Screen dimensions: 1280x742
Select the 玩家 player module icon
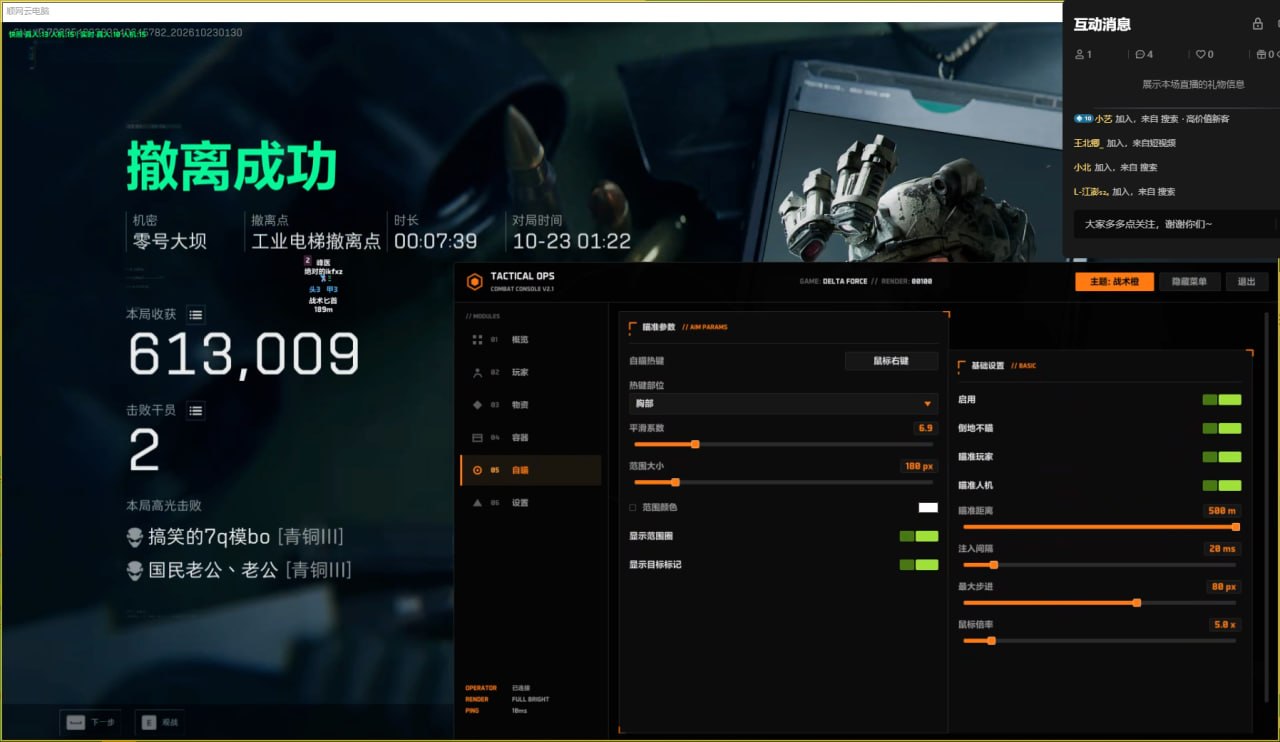(477, 372)
